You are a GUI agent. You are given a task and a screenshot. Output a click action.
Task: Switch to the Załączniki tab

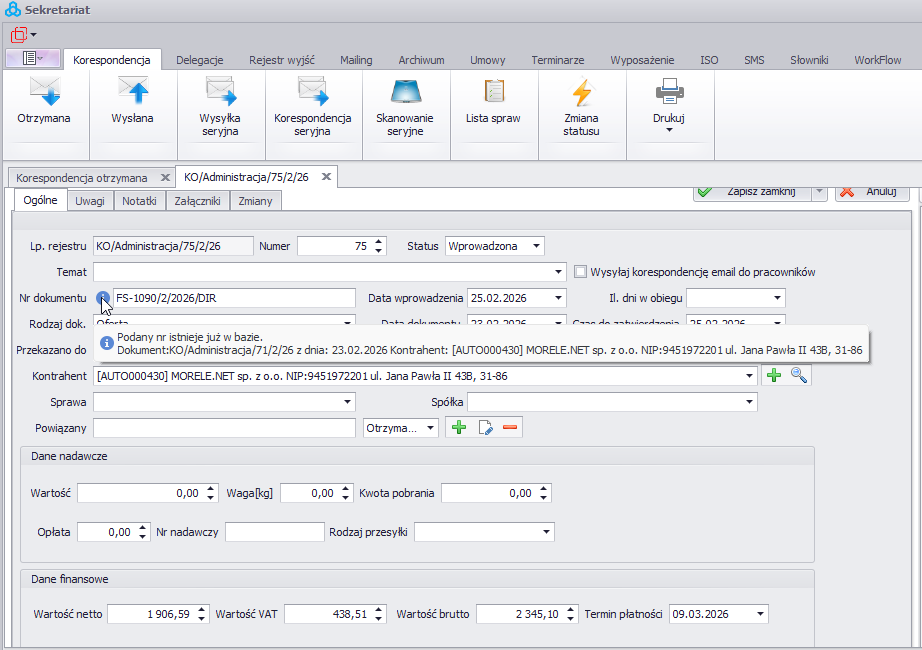[x=197, y=201]
